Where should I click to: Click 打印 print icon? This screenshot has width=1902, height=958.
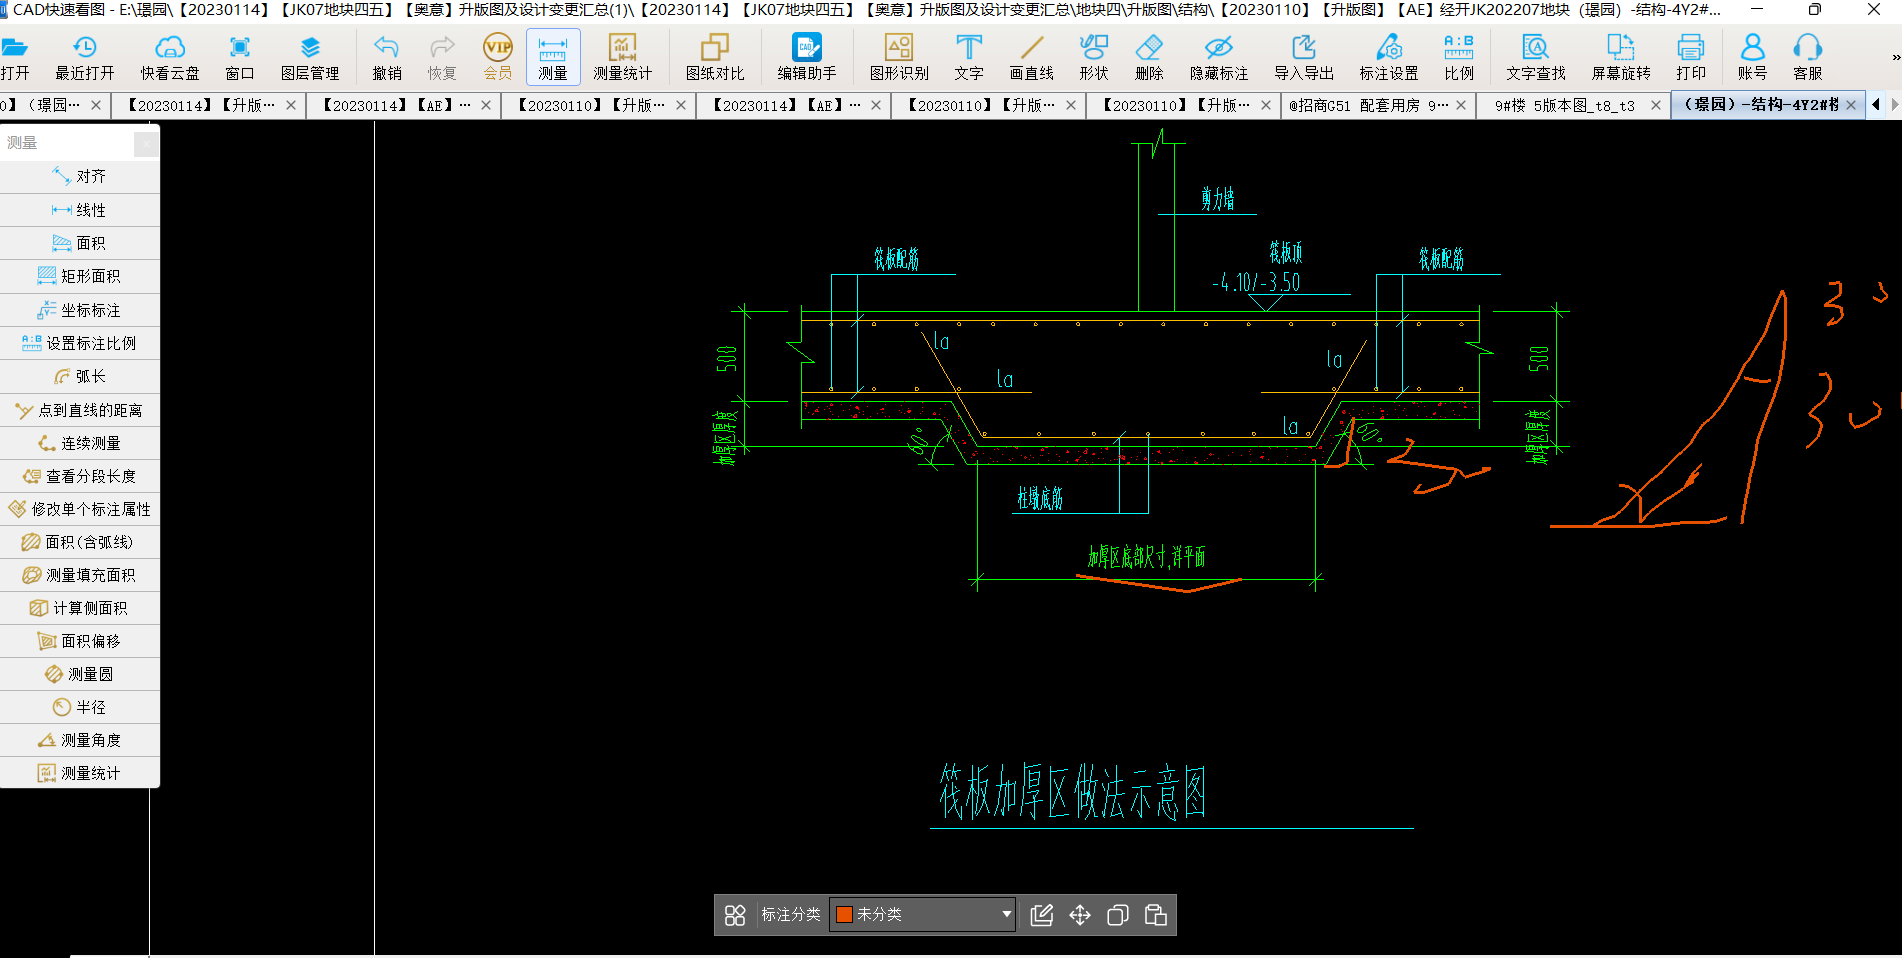pyautogui.click(x=1691, y=58)
